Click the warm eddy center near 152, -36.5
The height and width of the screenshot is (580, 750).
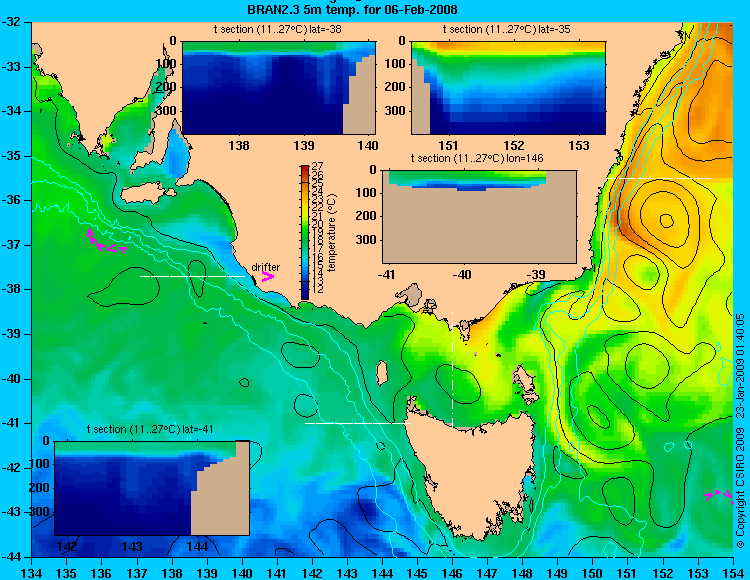(x=666, y=220)
